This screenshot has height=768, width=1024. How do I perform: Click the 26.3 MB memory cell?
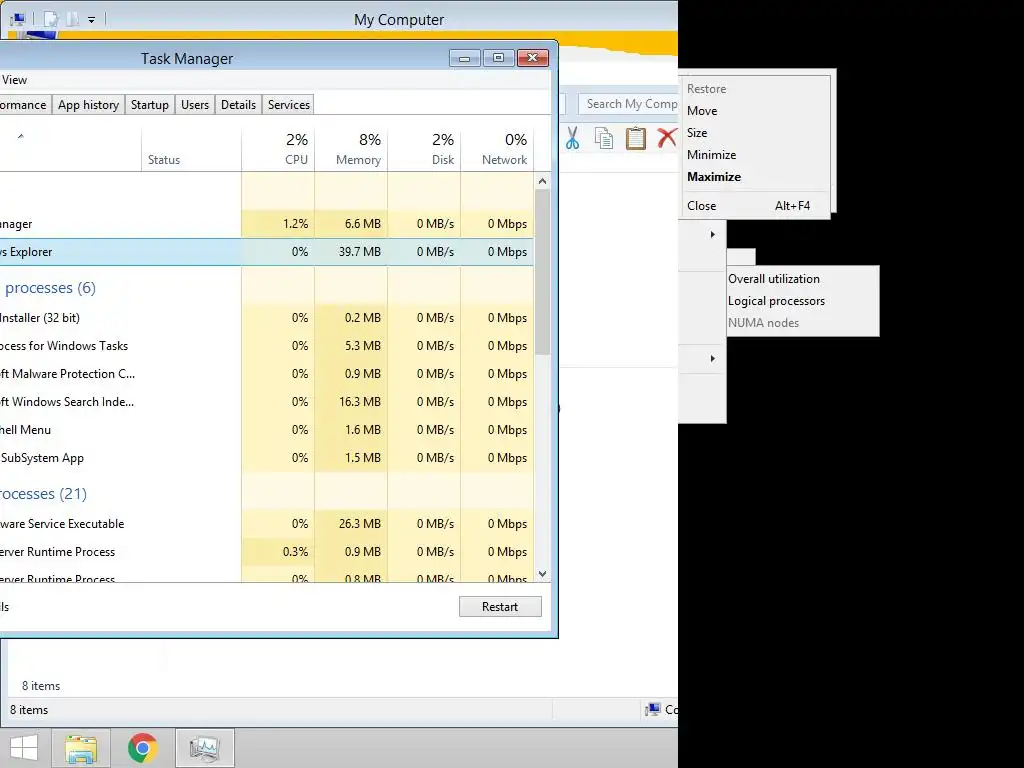(351, 524)
